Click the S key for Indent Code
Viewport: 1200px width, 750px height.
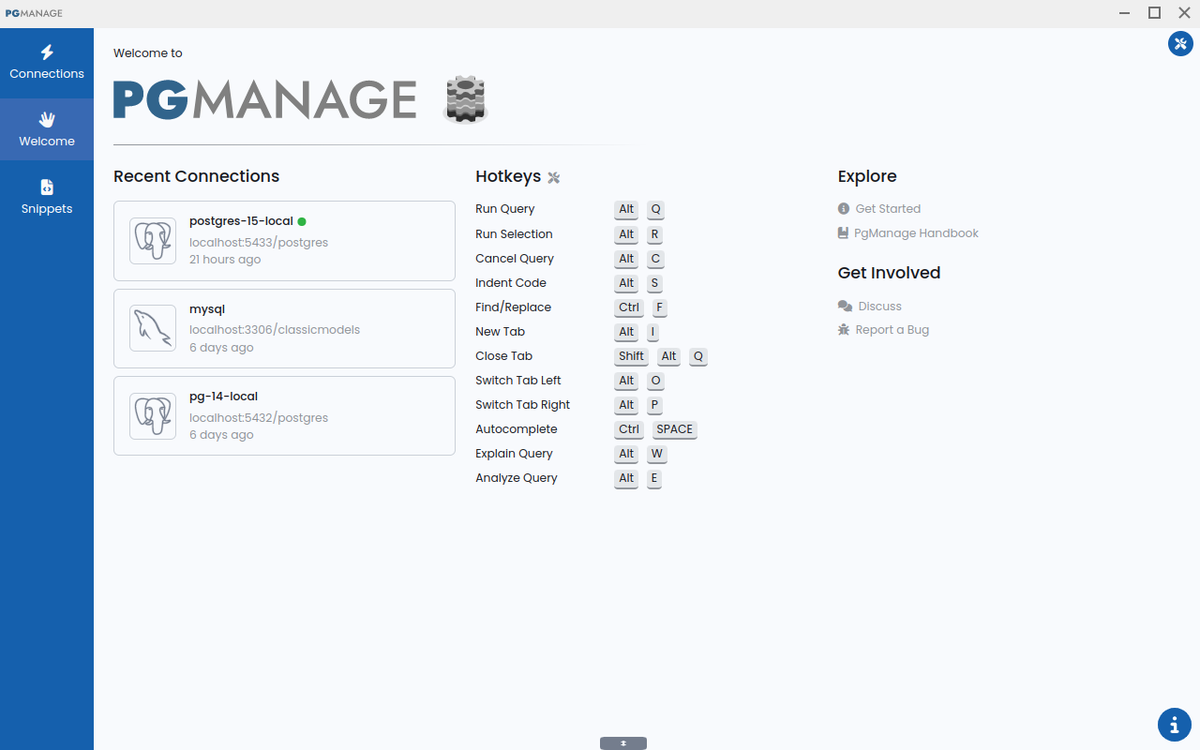tap(654, 283)
